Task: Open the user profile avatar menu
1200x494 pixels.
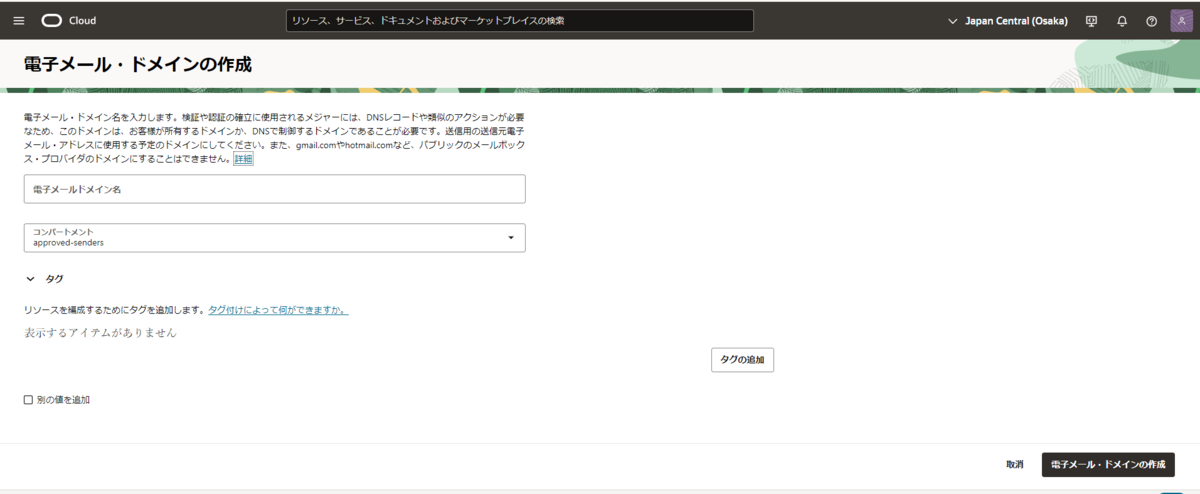Action: point(1181,20)
